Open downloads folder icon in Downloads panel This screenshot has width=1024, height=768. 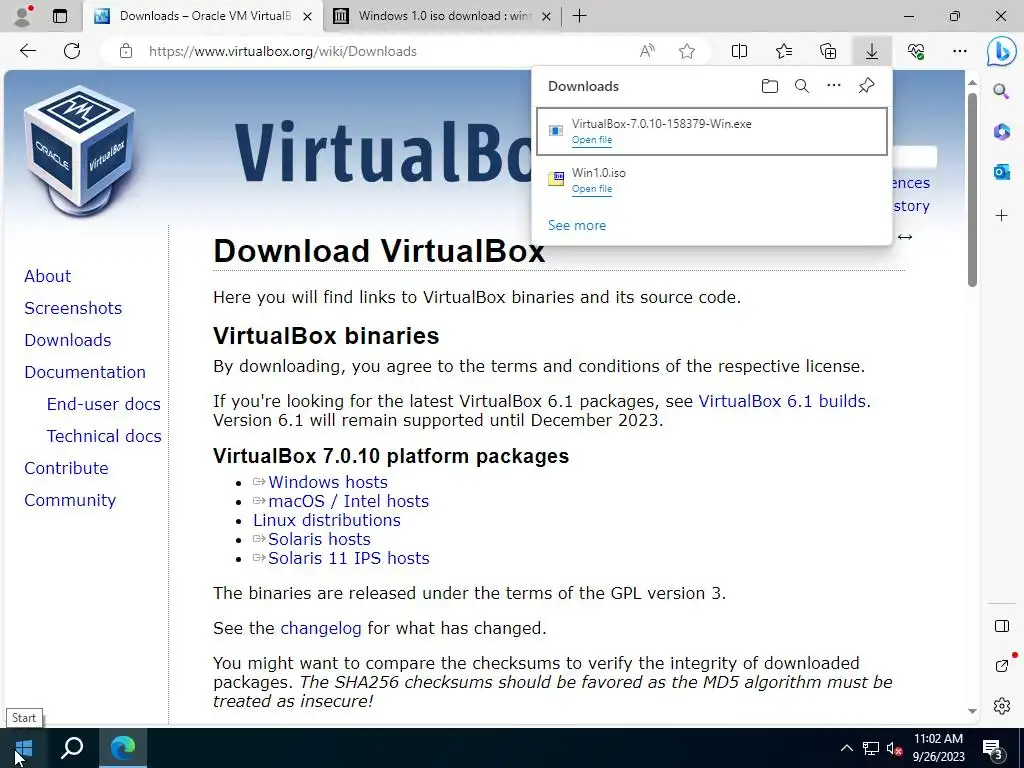770,86
